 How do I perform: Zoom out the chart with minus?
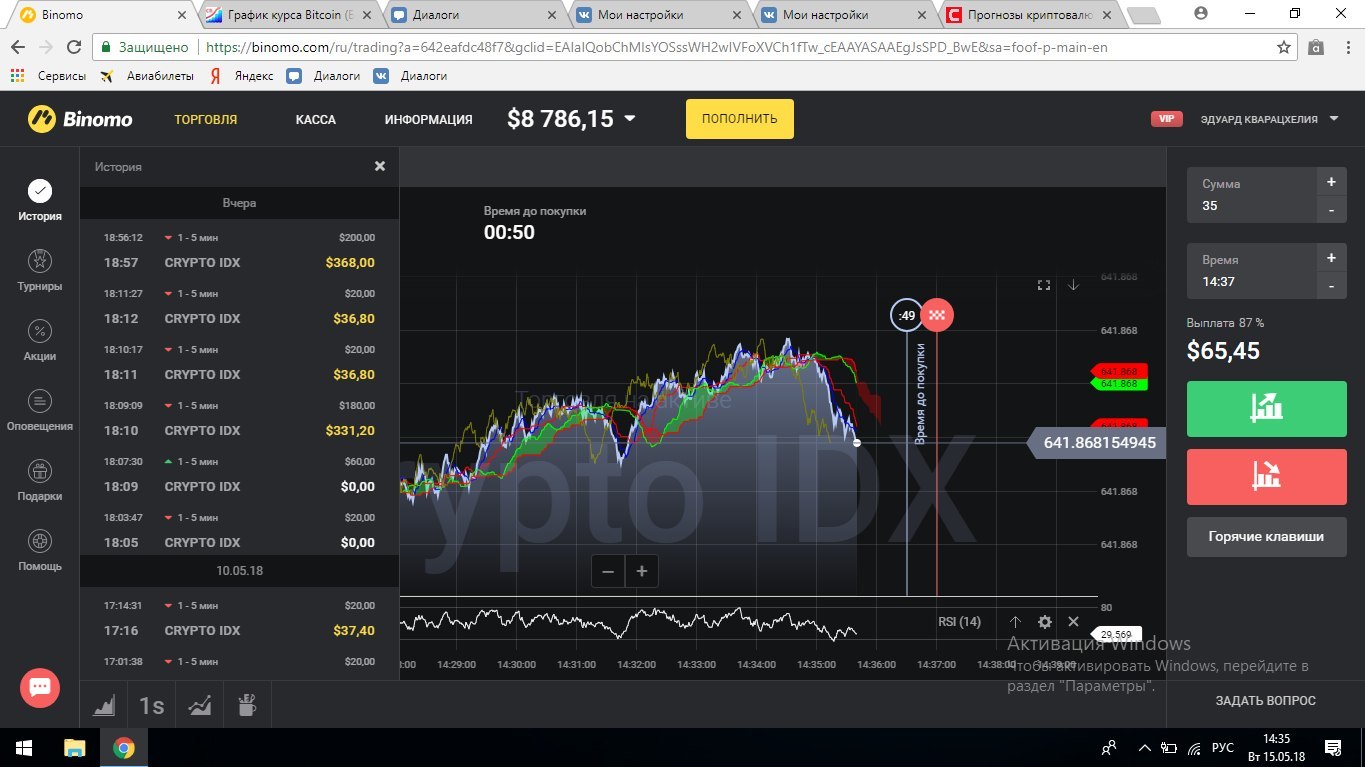[x=608, y=572]
